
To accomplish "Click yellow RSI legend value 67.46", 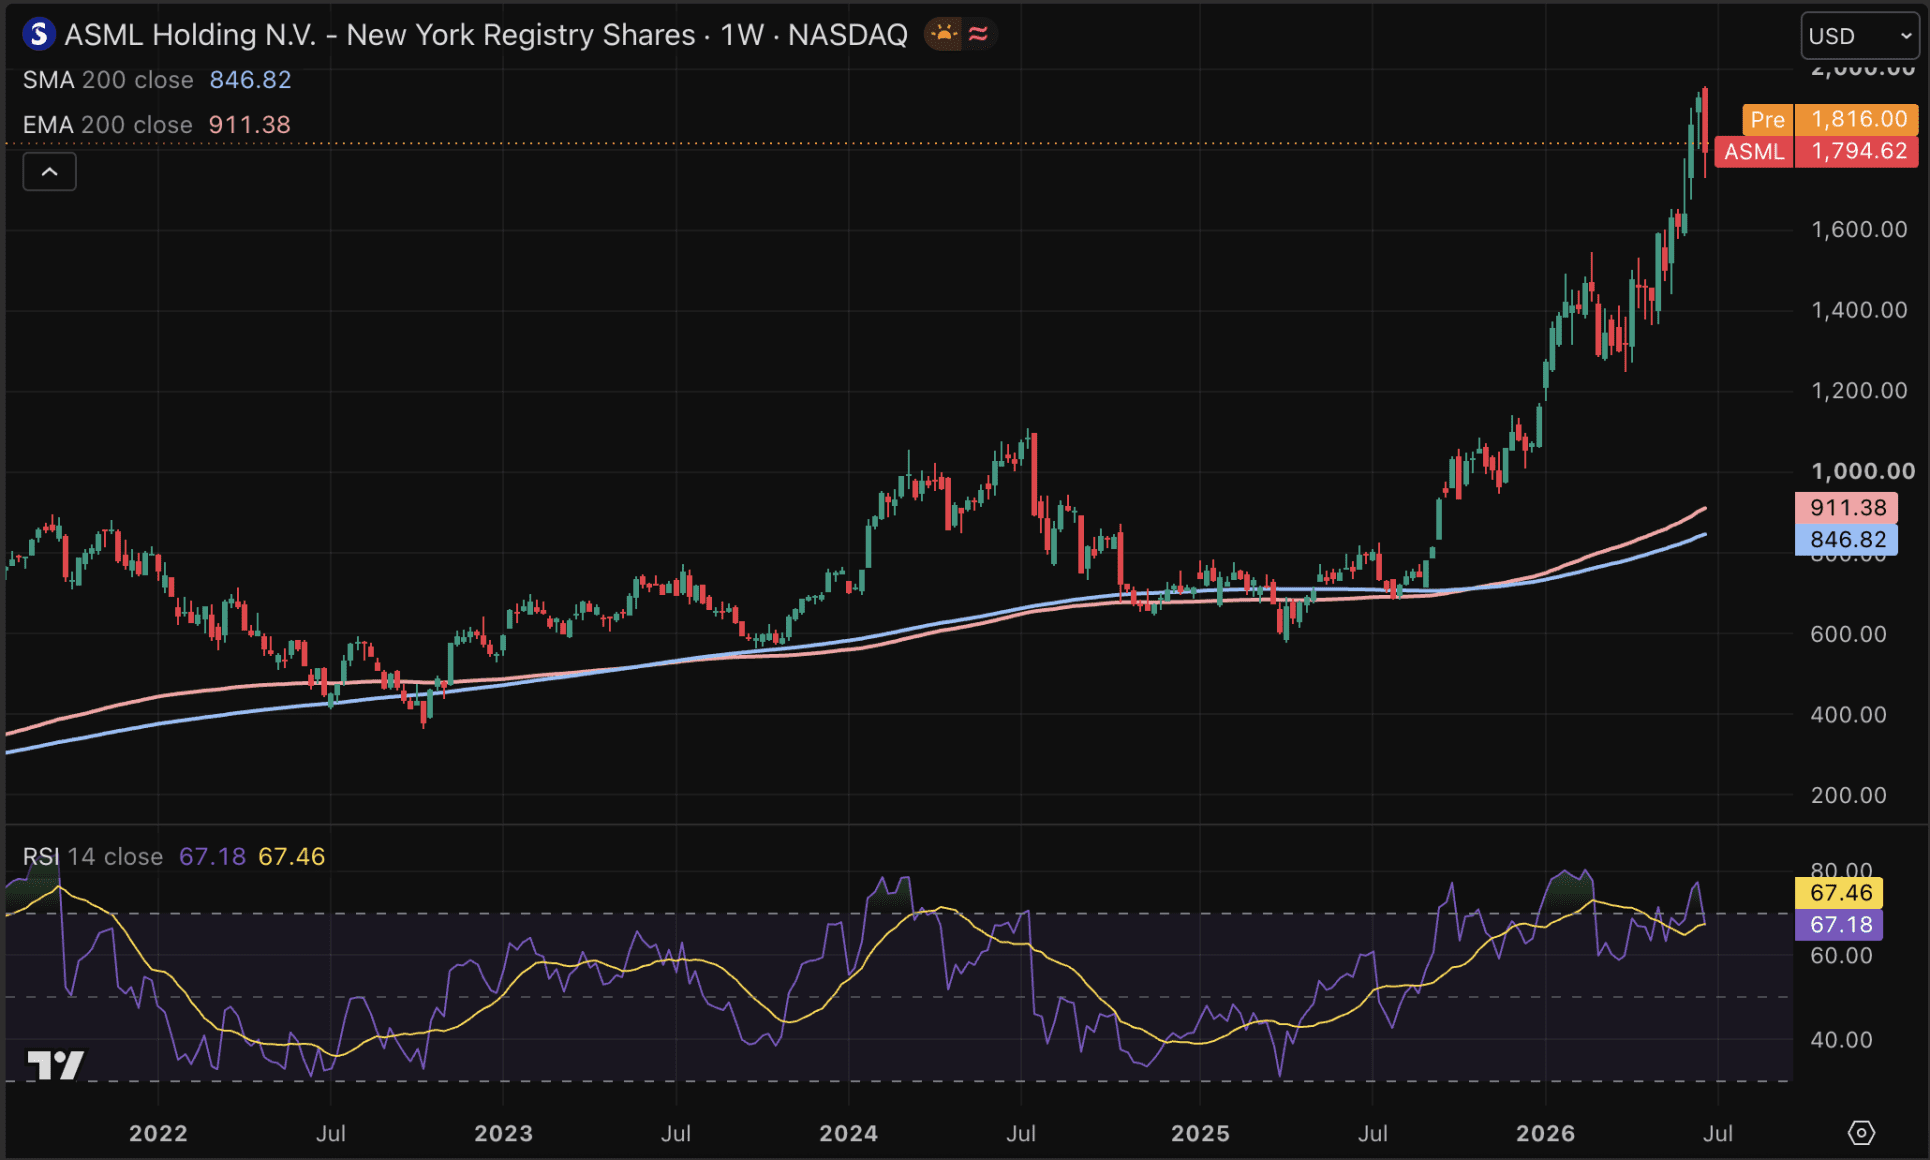I will pyautogui.click(x=292, y=857).
